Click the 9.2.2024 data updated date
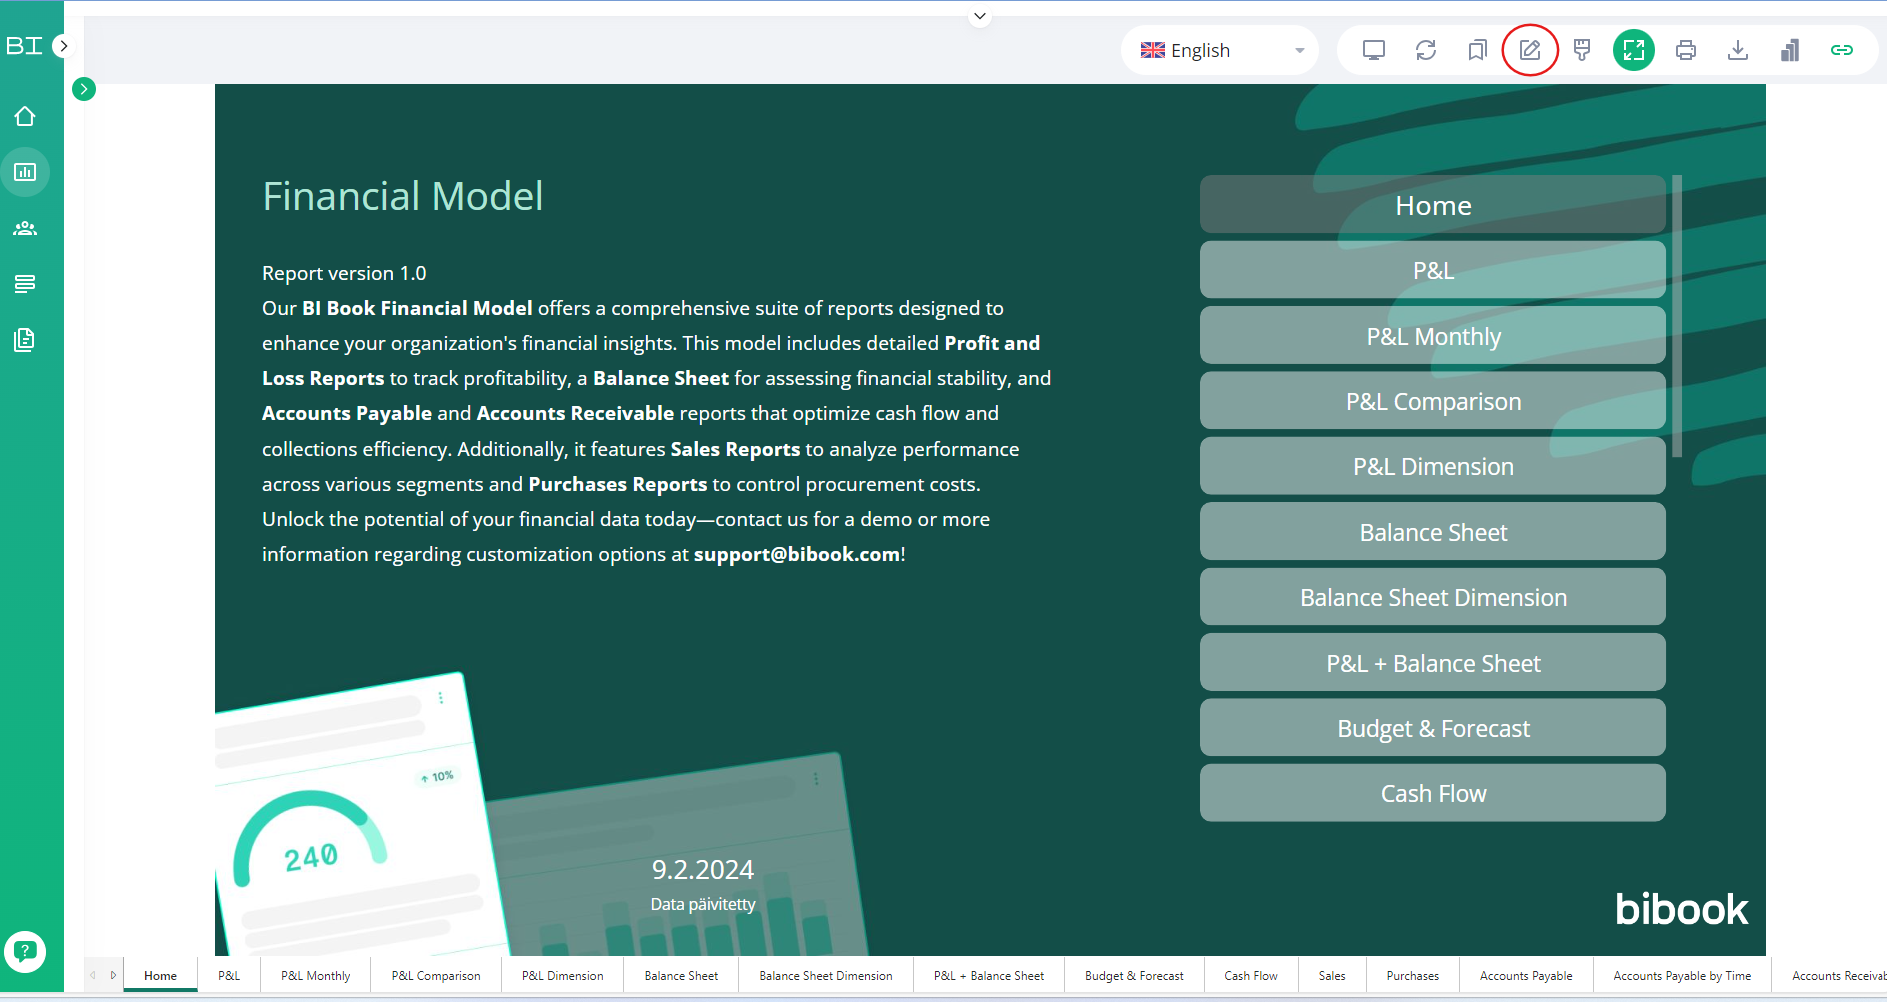This screenshot has height=1002, width=1887. click(703, 870)
